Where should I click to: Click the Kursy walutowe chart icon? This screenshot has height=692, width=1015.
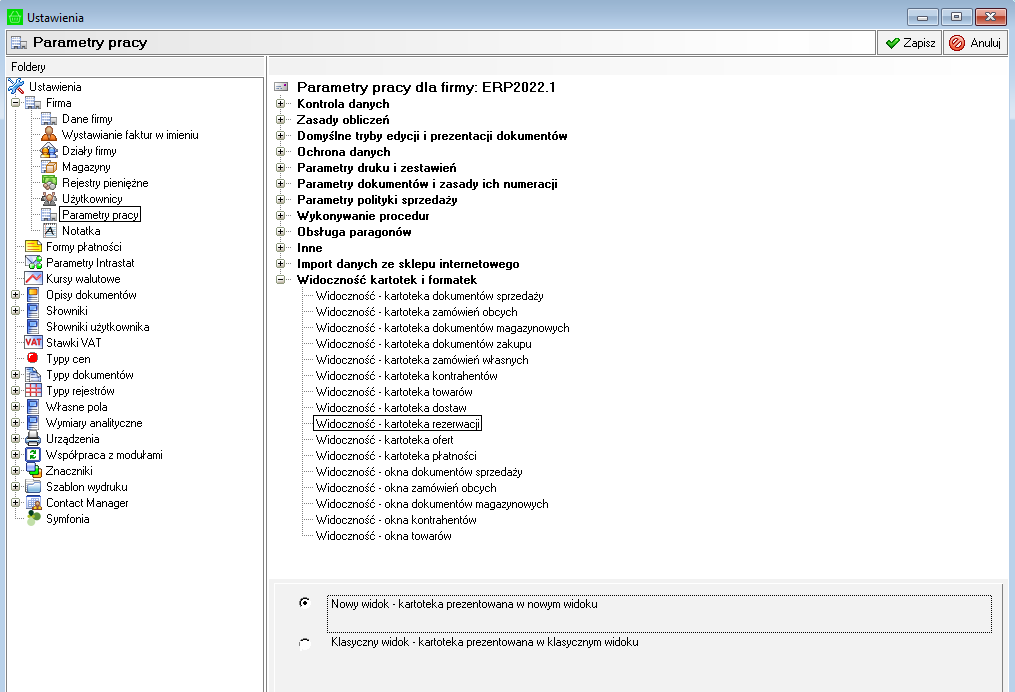point(33,279)
